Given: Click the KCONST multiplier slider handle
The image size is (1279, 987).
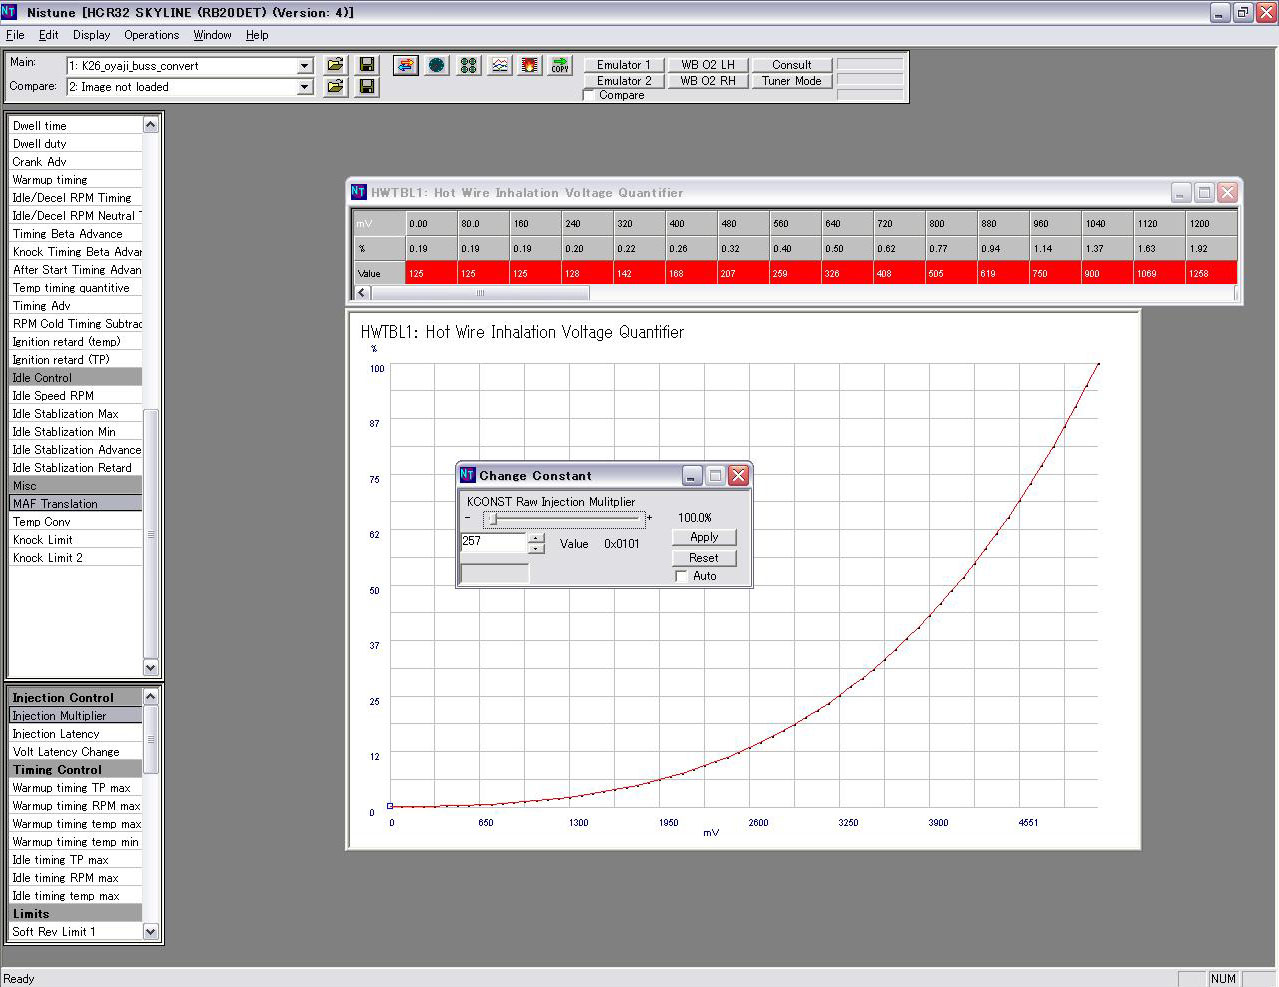Looking at the screenshot, I should tap(492, 519).
